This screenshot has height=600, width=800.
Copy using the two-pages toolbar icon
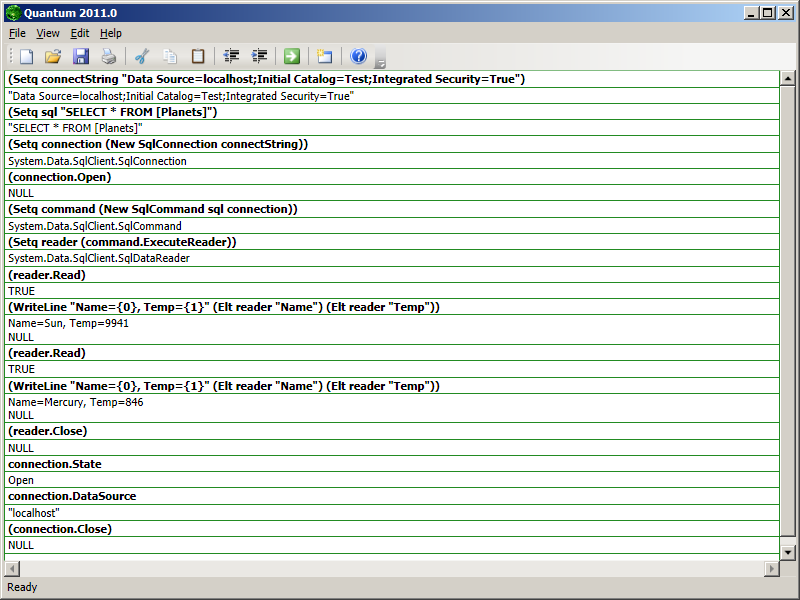170,56
